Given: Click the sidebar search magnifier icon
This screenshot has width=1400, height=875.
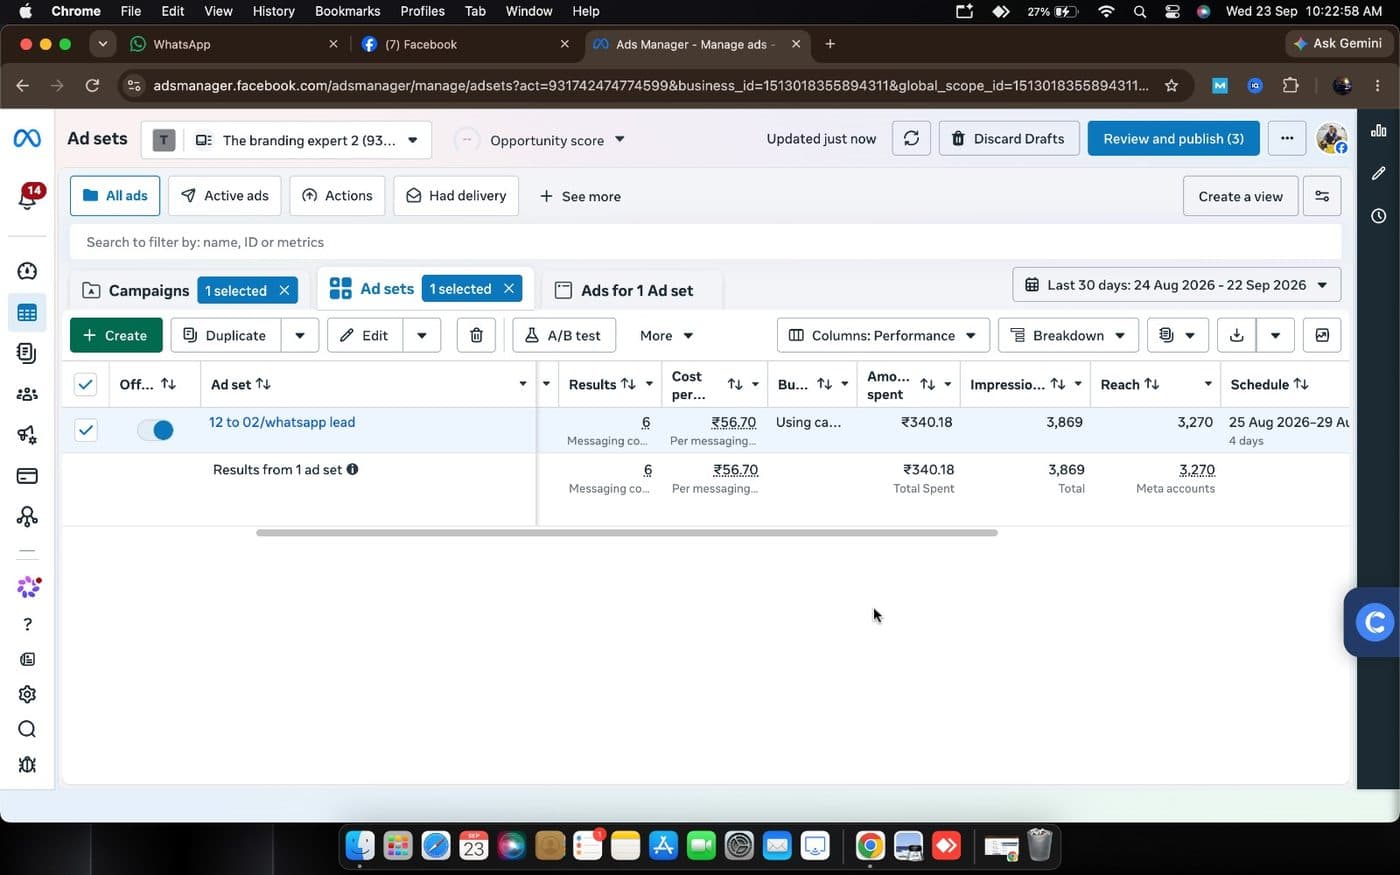Looking at the screenshot, I should point(27,729).
